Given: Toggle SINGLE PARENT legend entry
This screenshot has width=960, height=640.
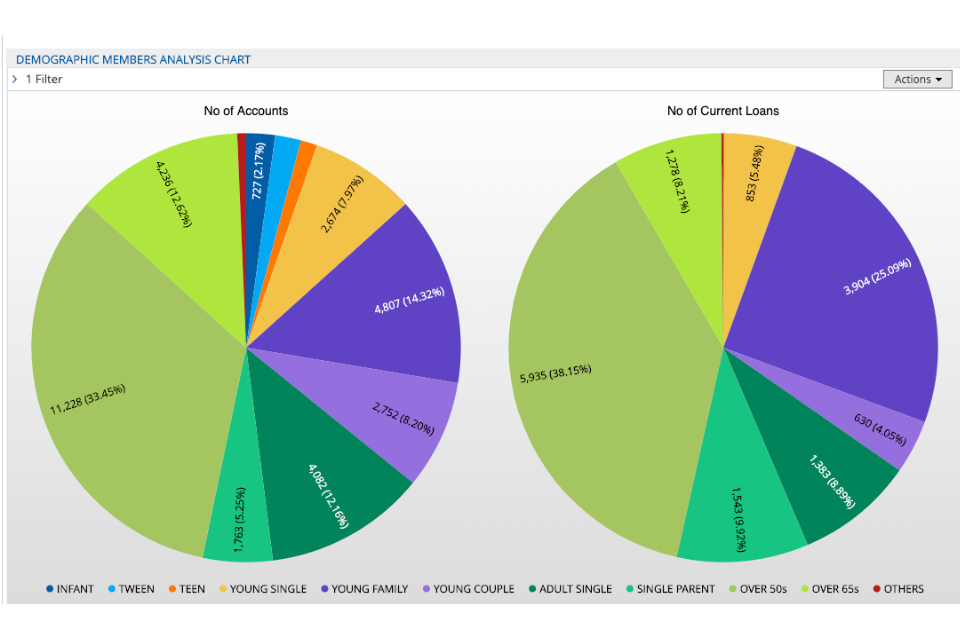Looking at the screenshot, I should (669, 589).
